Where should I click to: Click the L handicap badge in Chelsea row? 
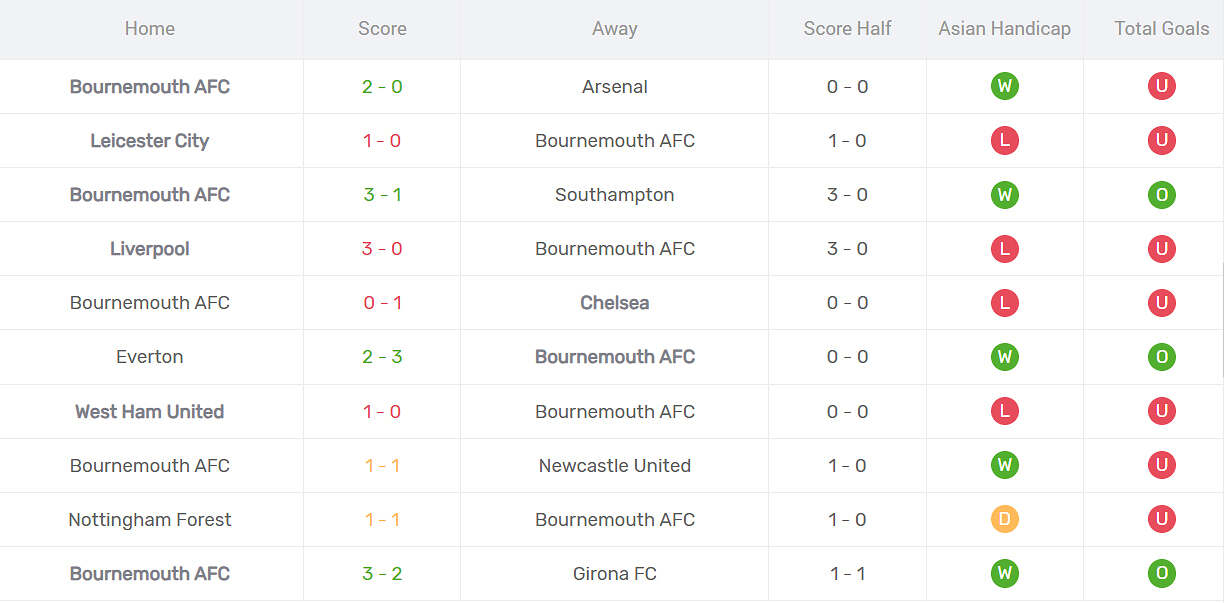1004,303
